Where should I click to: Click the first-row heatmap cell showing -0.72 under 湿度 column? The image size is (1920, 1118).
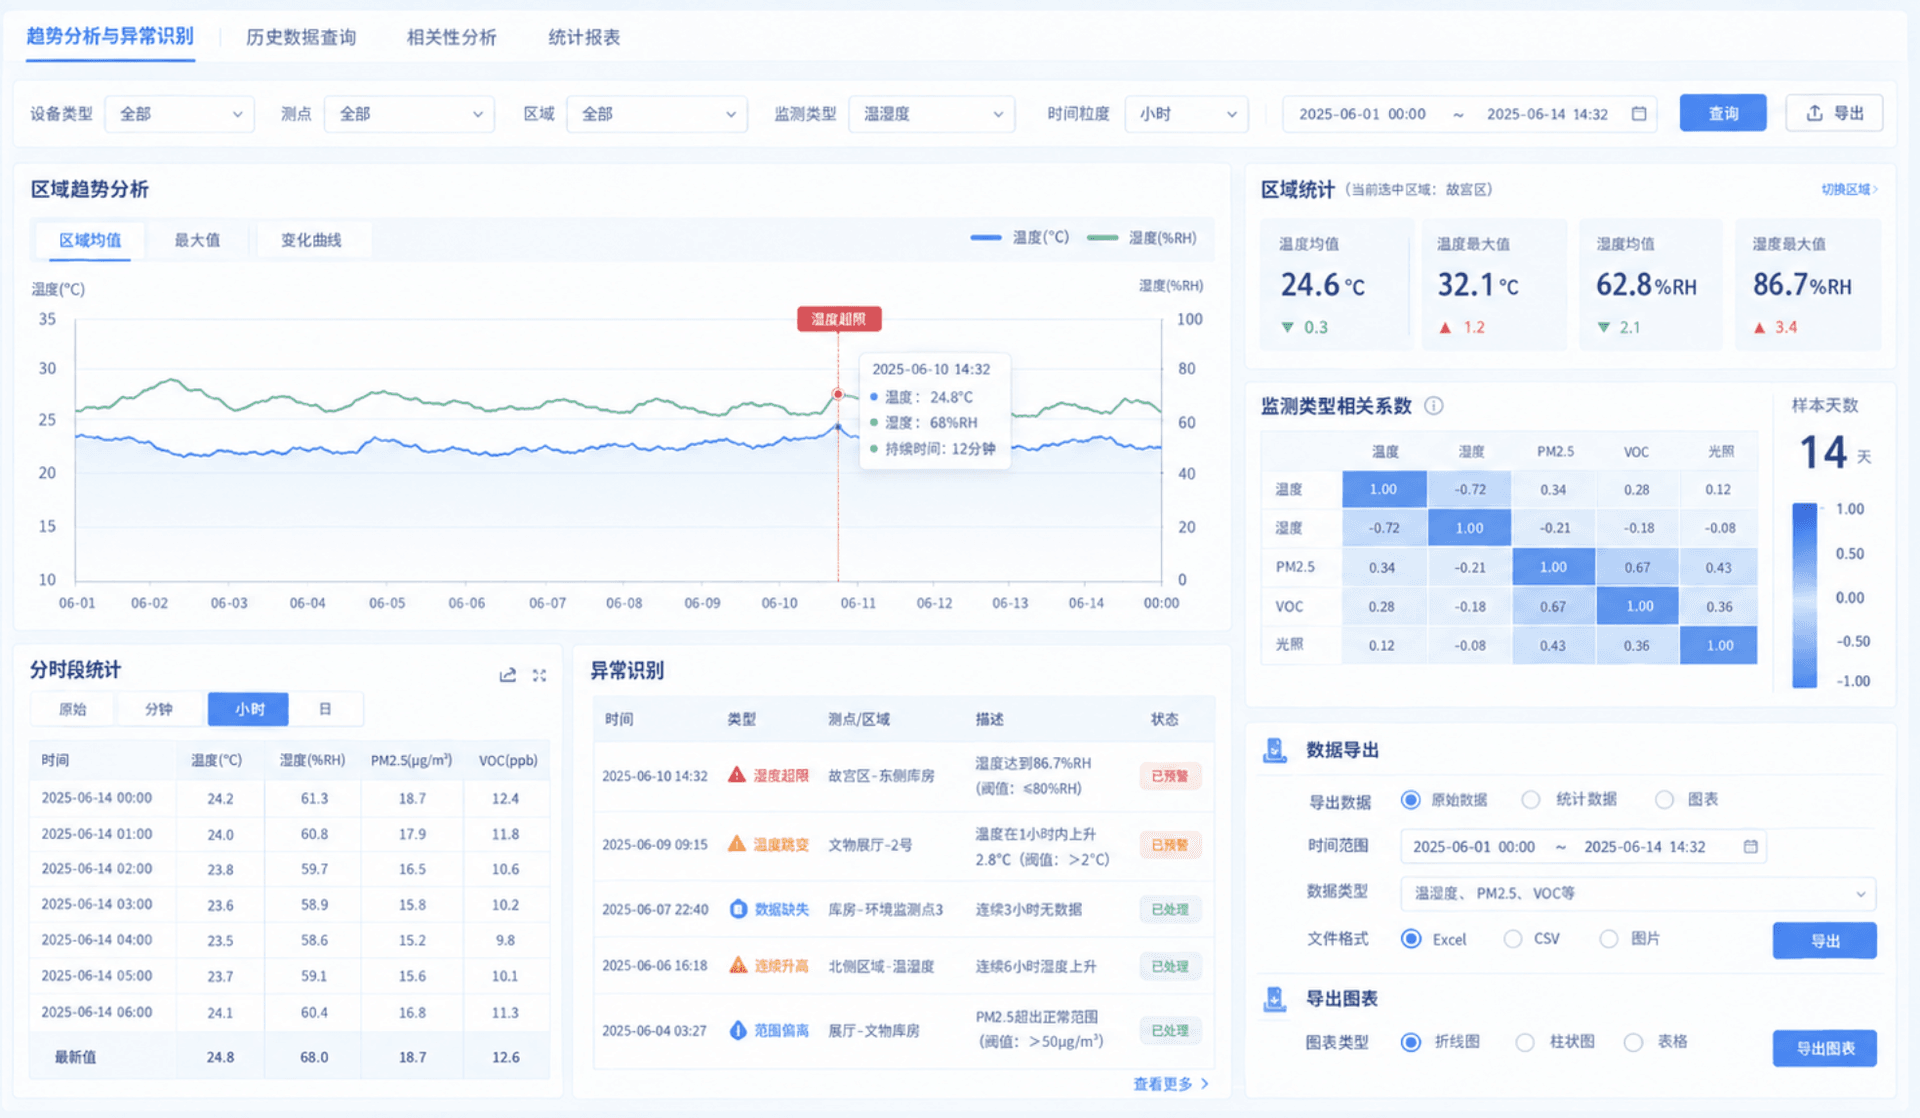[1469, 489]
